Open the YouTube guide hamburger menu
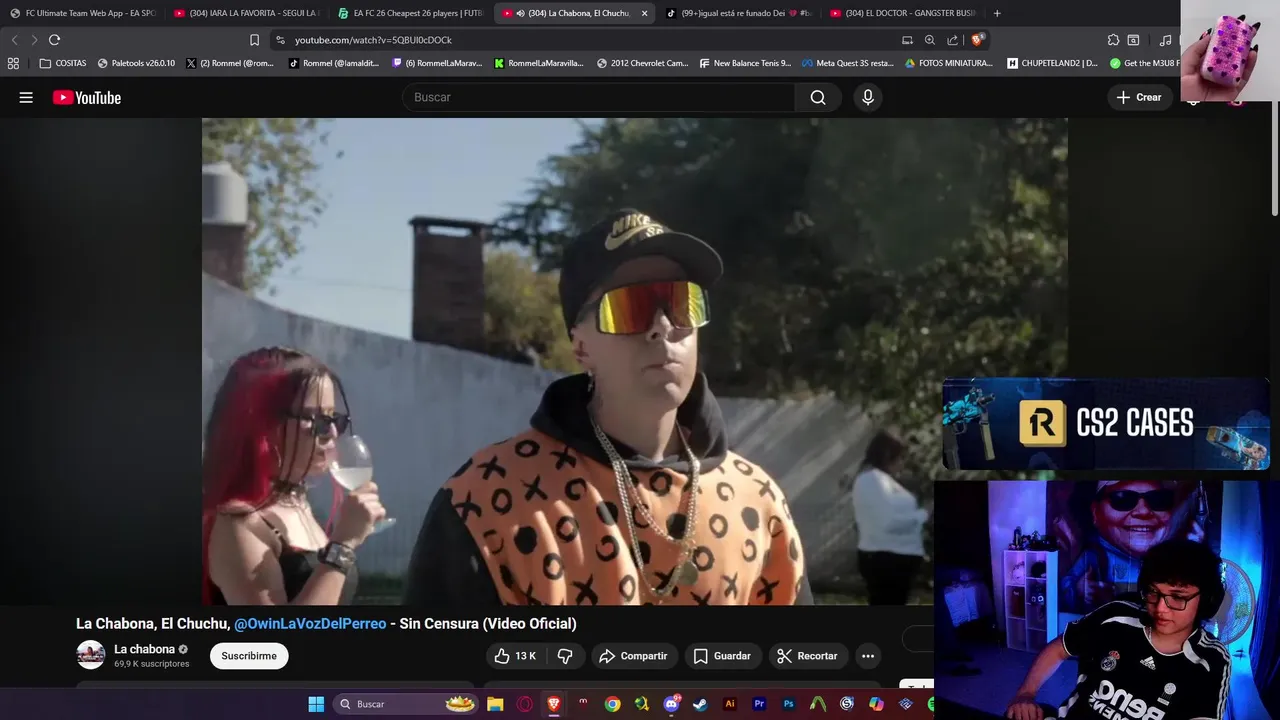Viewport: 1280px width, 720px height. coord(26,97)
